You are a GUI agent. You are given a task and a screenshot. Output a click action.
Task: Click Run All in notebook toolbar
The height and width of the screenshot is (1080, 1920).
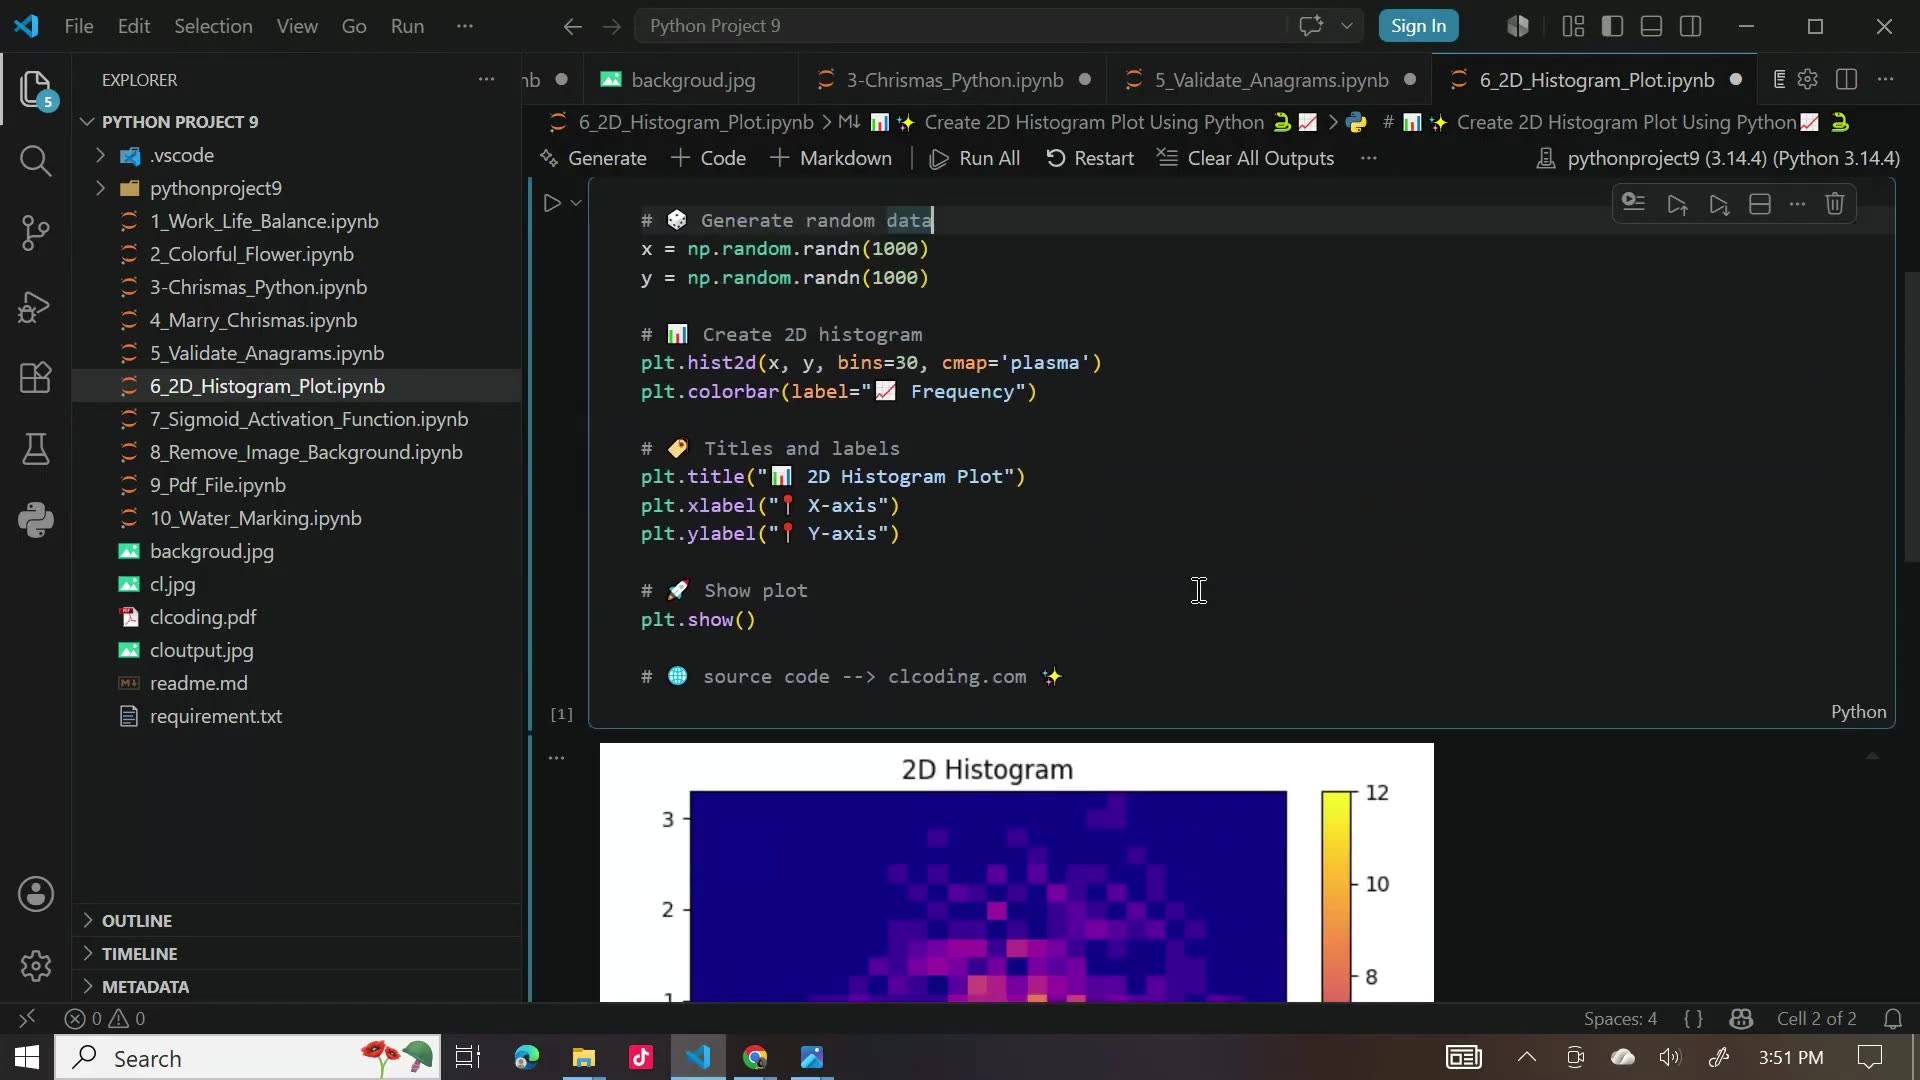[x=975, y=158]
